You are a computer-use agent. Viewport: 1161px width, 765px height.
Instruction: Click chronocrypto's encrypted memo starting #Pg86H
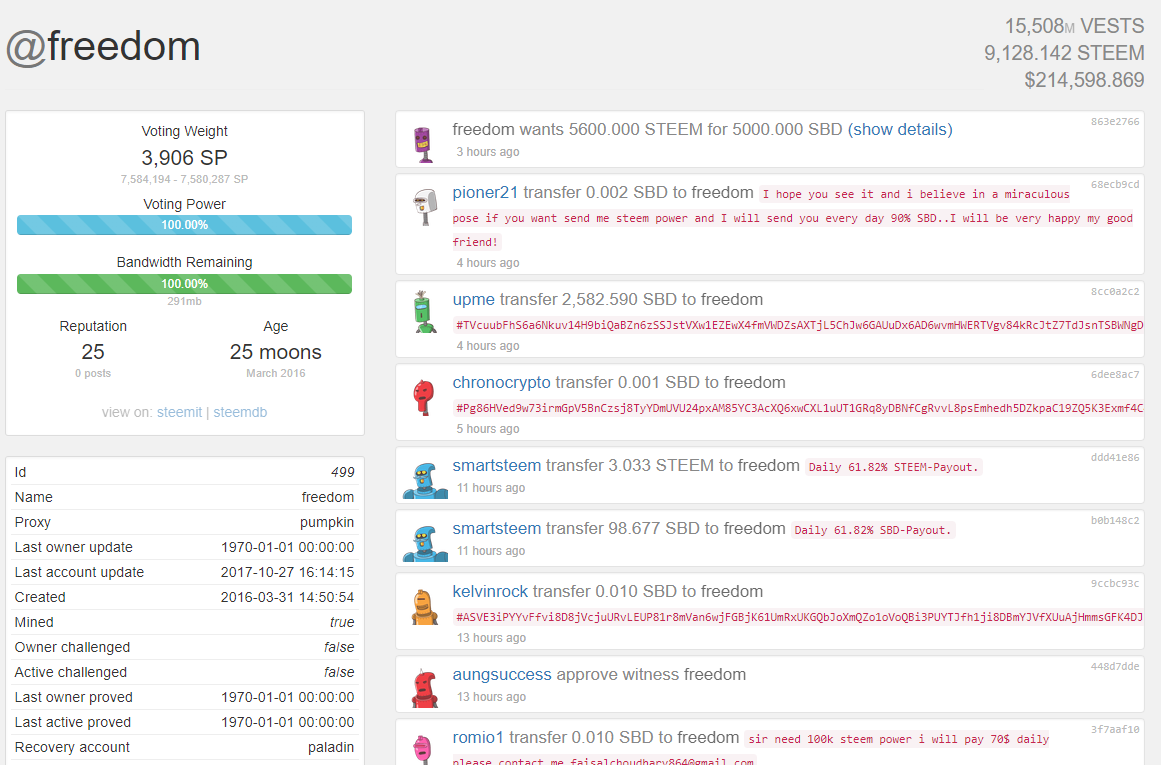(x=798, y=408)
